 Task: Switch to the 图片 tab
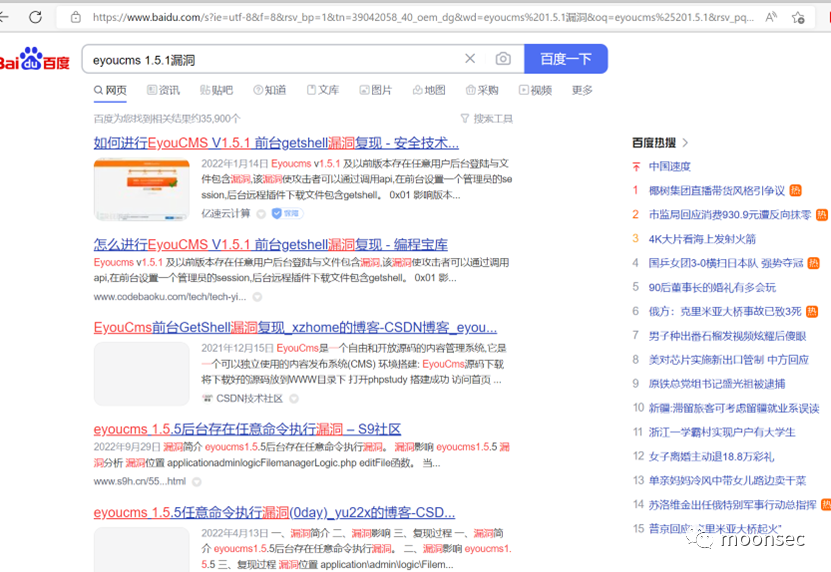tap(376, 90)
